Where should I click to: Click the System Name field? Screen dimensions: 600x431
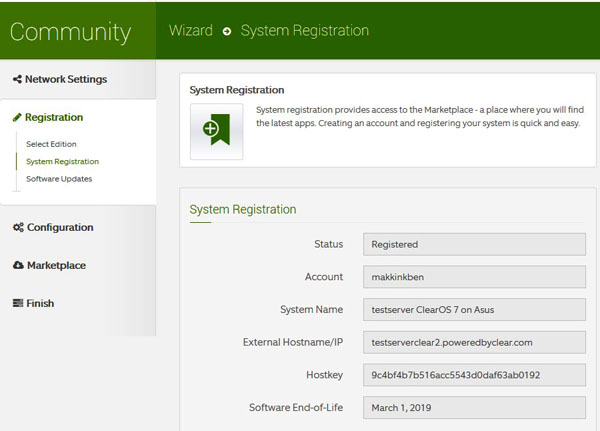474,309
